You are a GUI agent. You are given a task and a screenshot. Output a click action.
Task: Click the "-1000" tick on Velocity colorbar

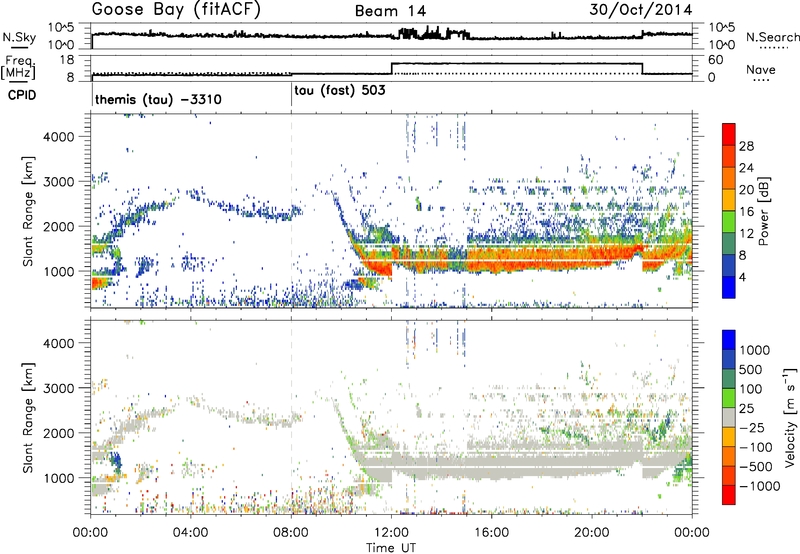(x=760, y=486)
